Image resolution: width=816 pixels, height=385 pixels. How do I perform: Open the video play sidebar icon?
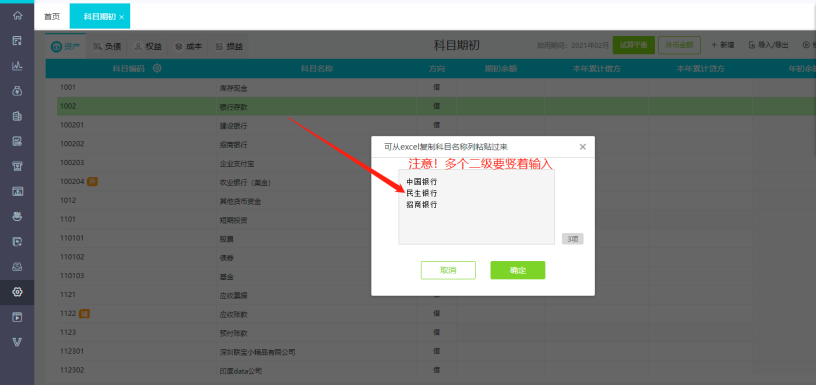tap(17, 317)
